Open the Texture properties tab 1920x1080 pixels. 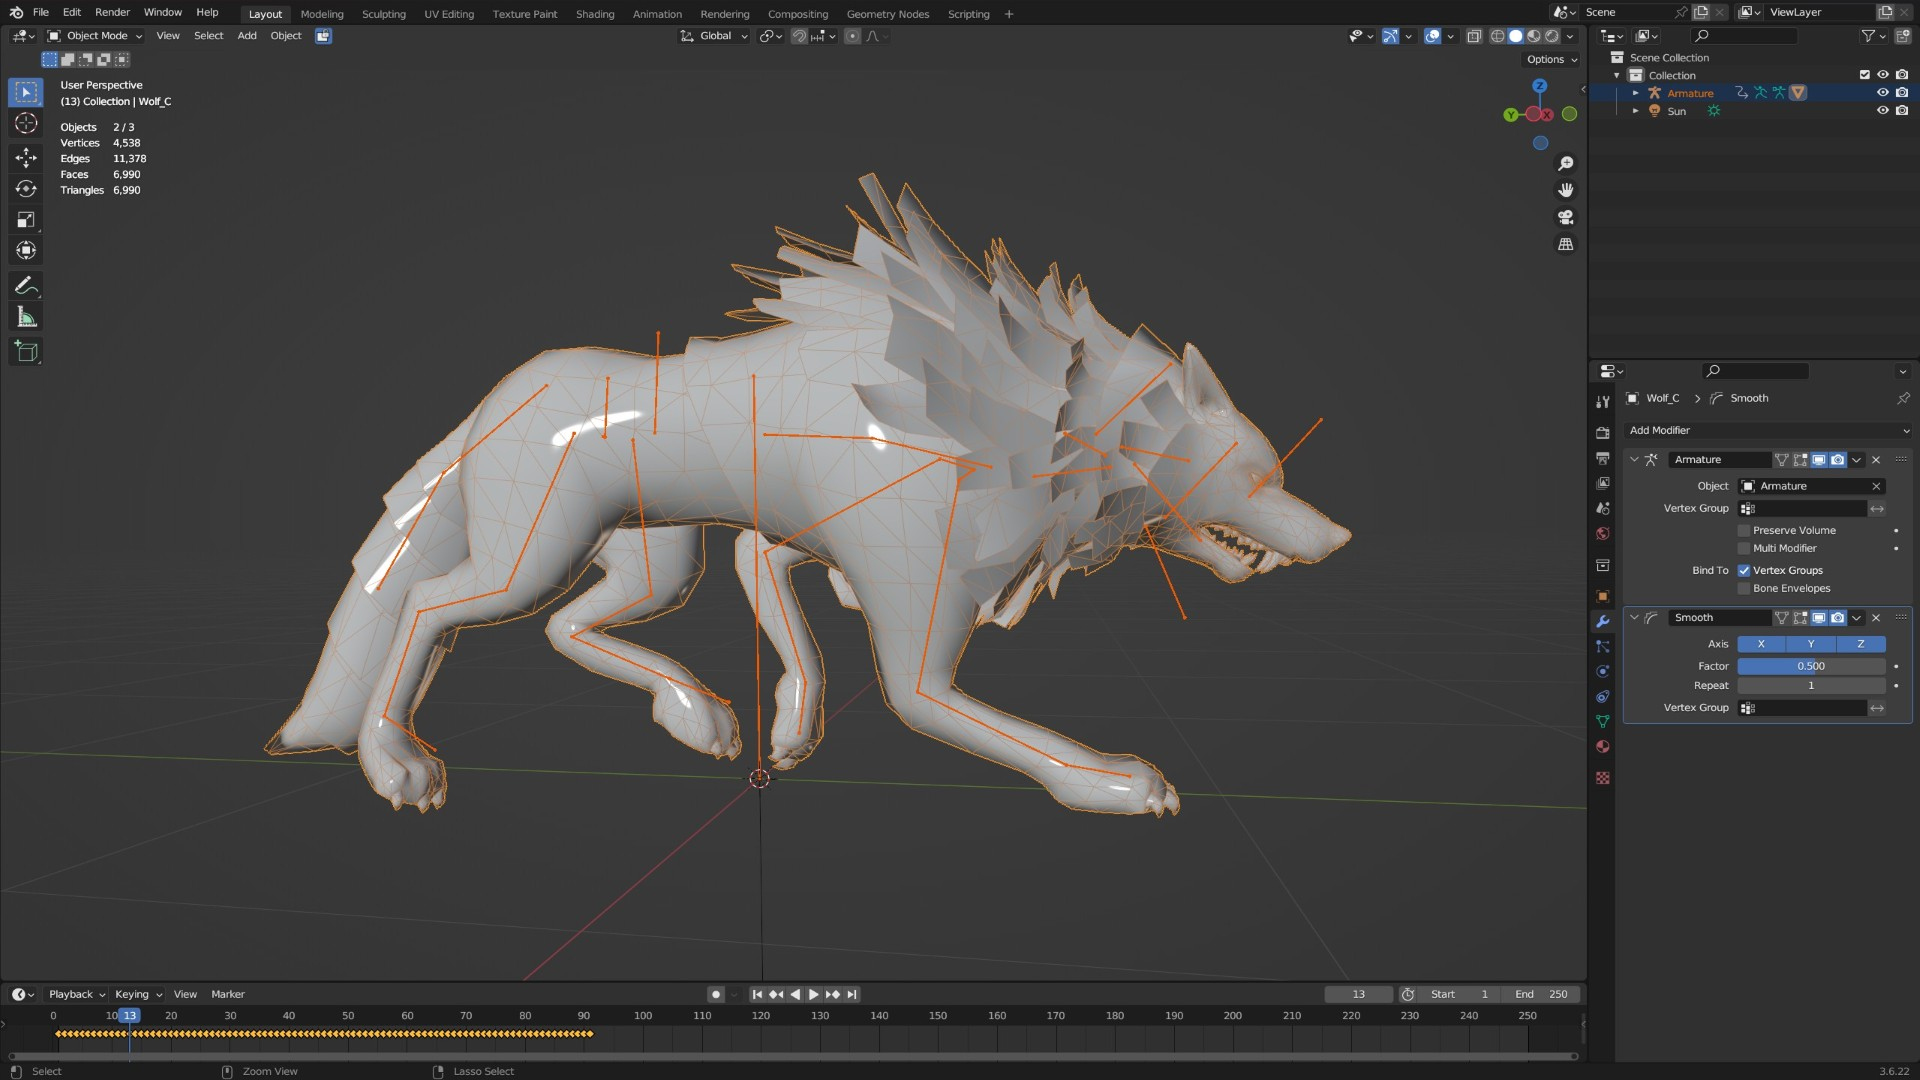click(1603, 777)
